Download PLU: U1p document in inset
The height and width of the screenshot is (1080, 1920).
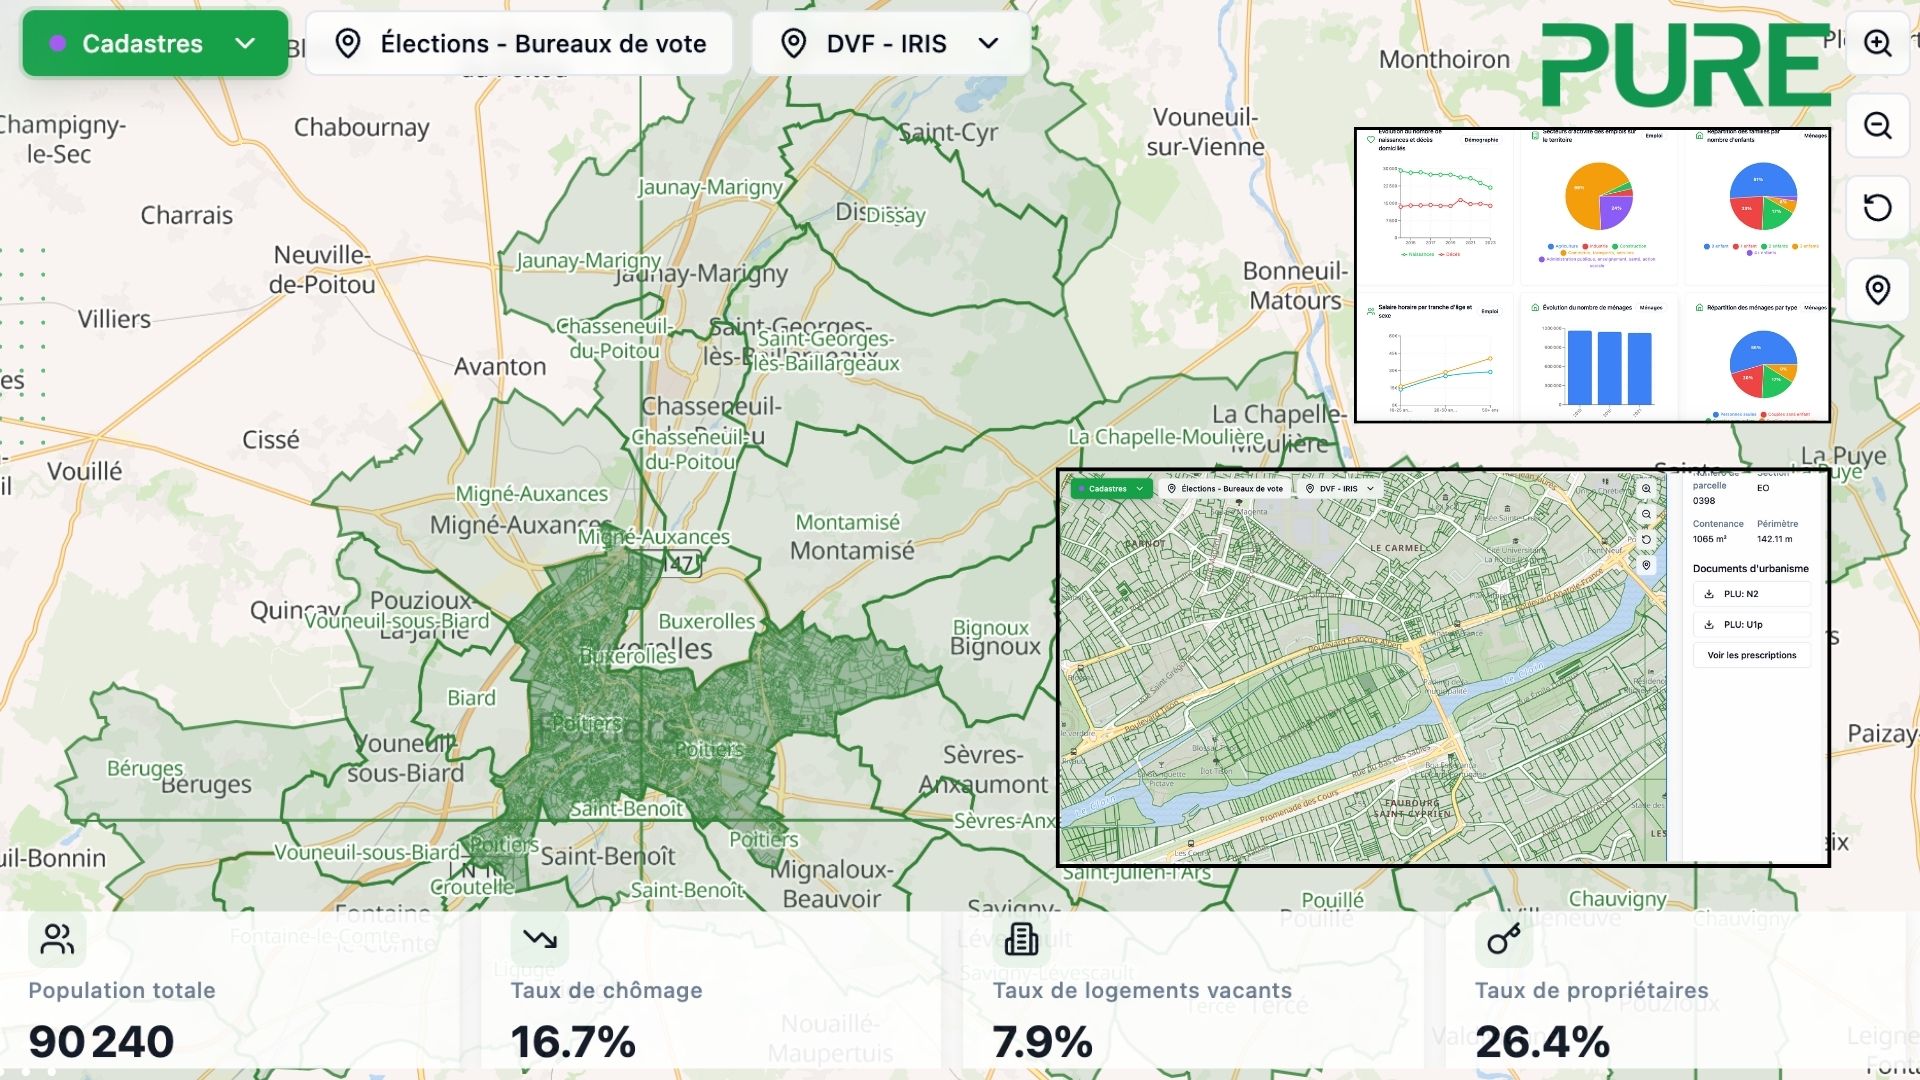(x=1751, y=625)
